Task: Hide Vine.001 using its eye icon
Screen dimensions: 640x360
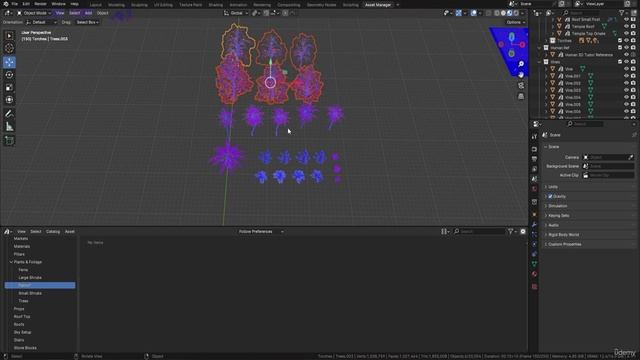Action: pyautogui.click(x=626, y=76)
